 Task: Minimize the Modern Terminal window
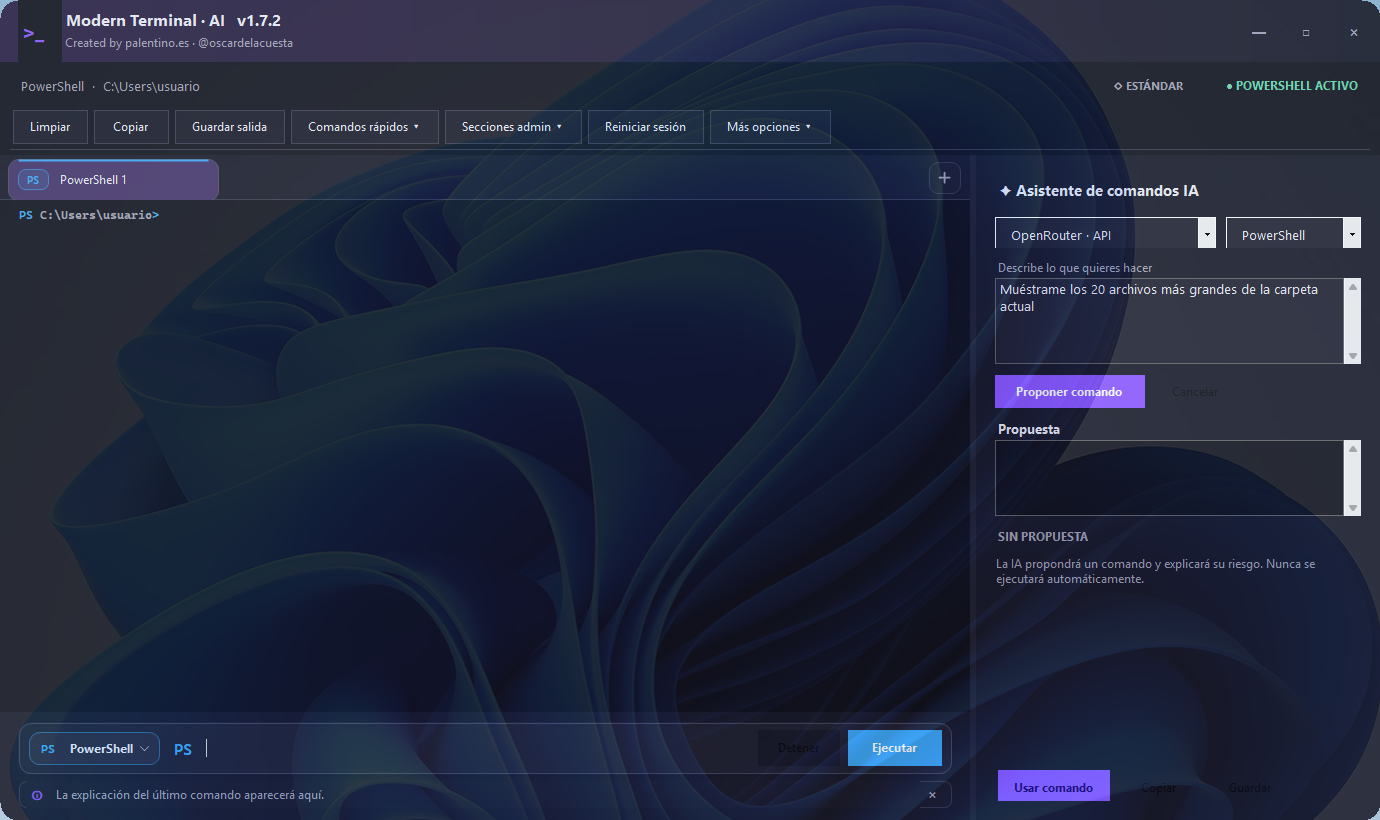pos(1258,33)
